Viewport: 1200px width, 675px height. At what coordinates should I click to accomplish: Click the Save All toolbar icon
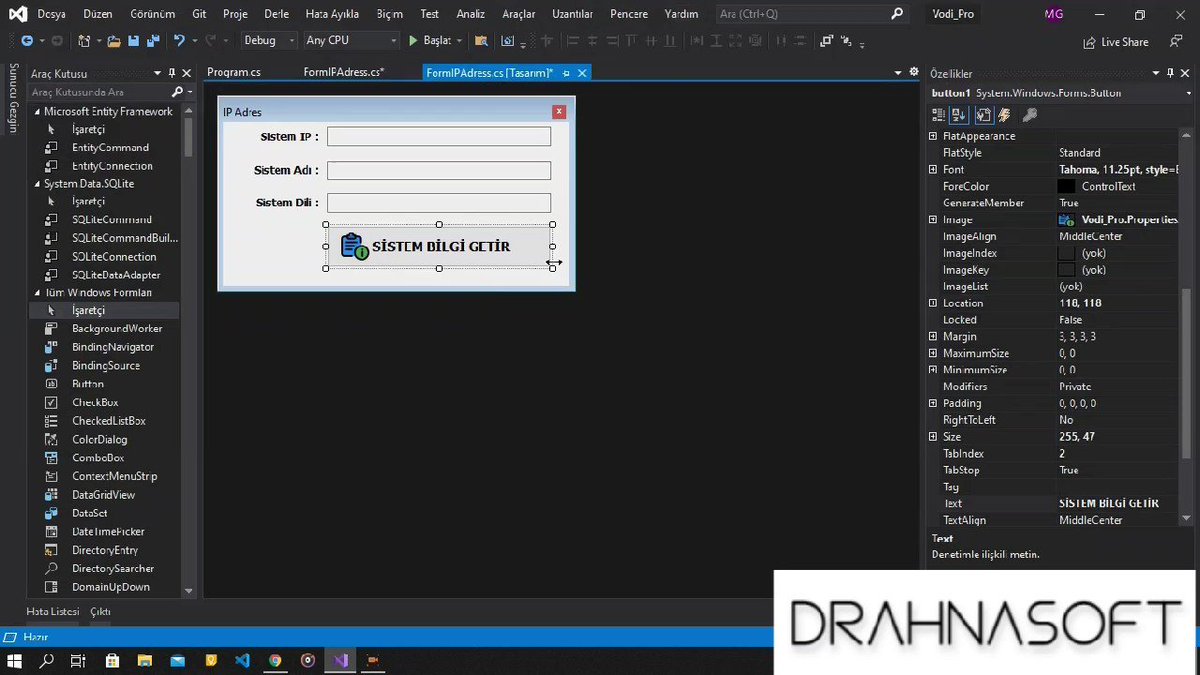point(153,41)
